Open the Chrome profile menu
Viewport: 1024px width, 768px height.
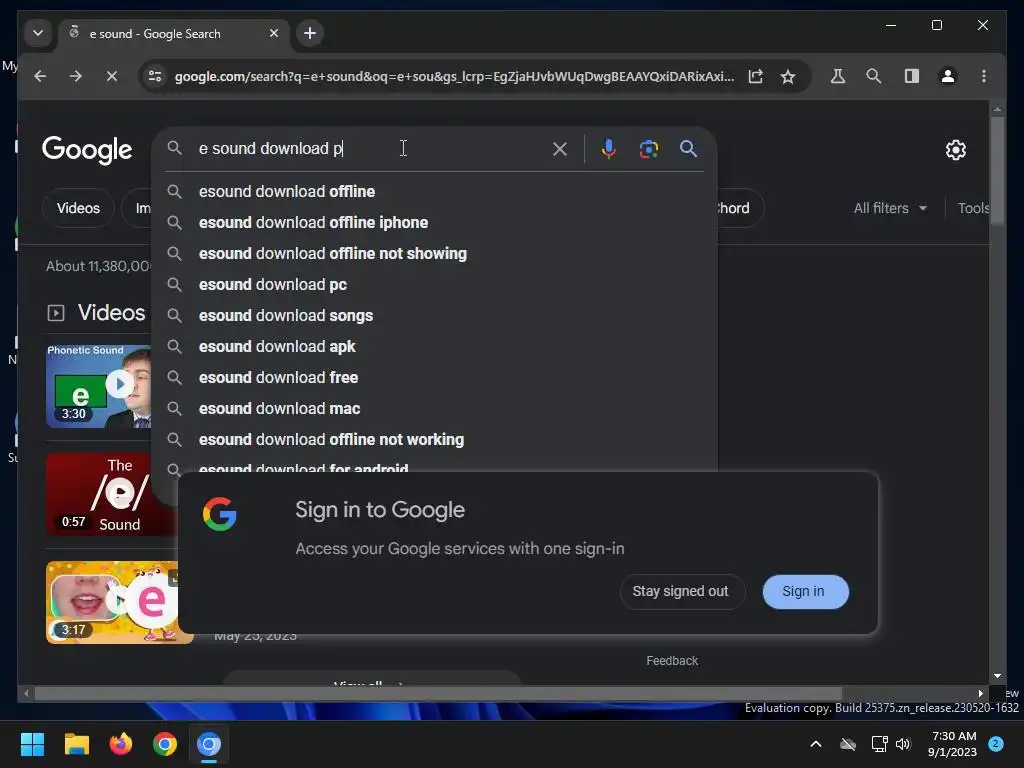click(x=948, y=76)
